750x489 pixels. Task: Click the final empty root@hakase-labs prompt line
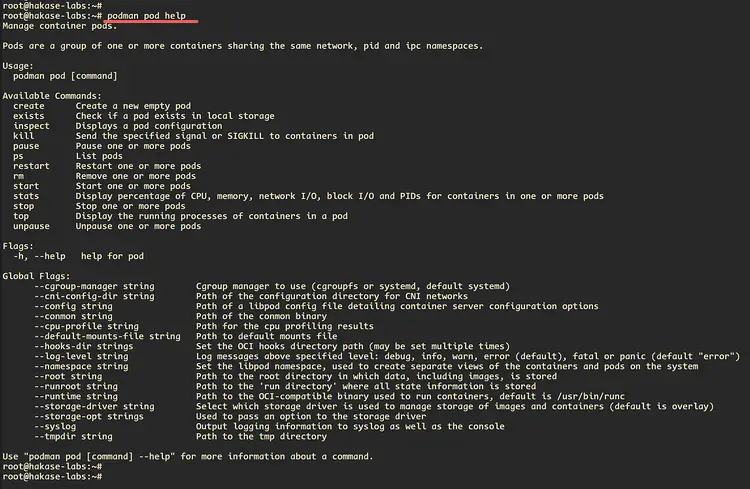click(x=52, y=477)
